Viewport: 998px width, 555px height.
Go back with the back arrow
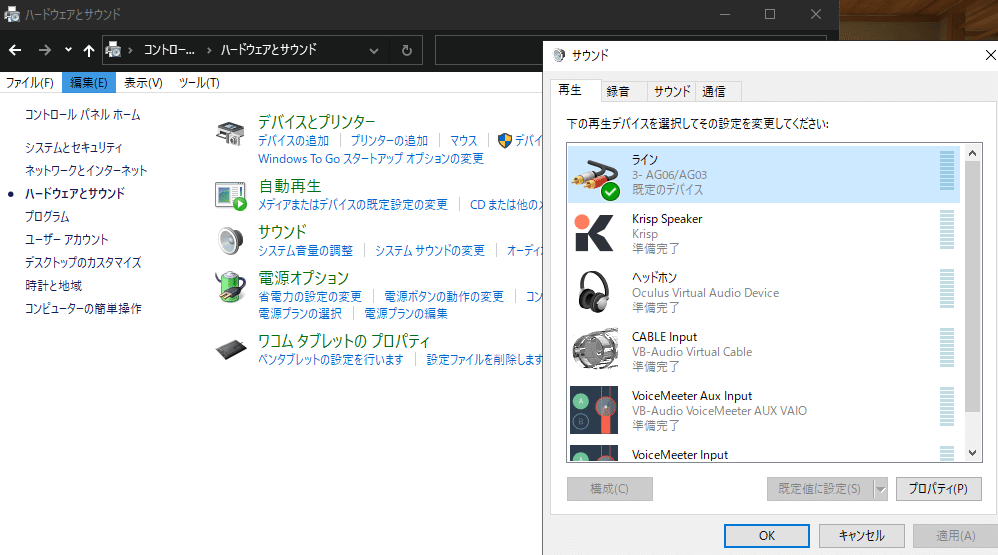15,50
